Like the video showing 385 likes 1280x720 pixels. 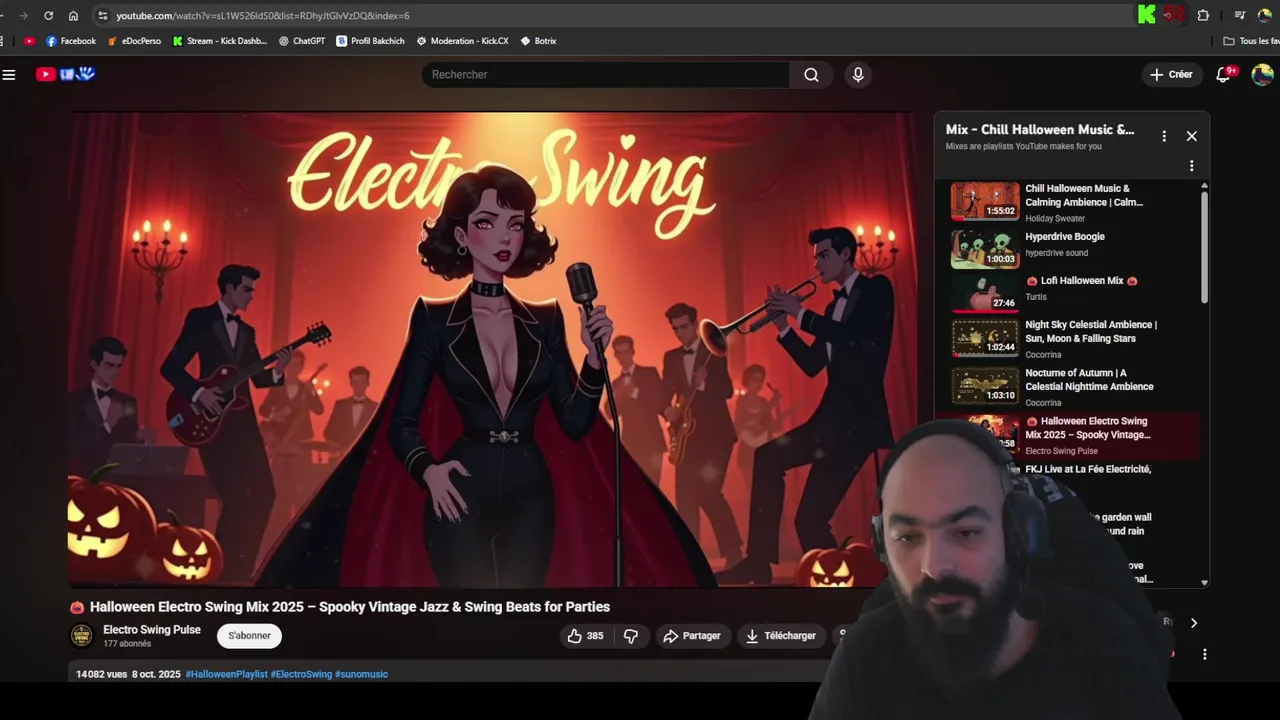(x=585, y=636)
